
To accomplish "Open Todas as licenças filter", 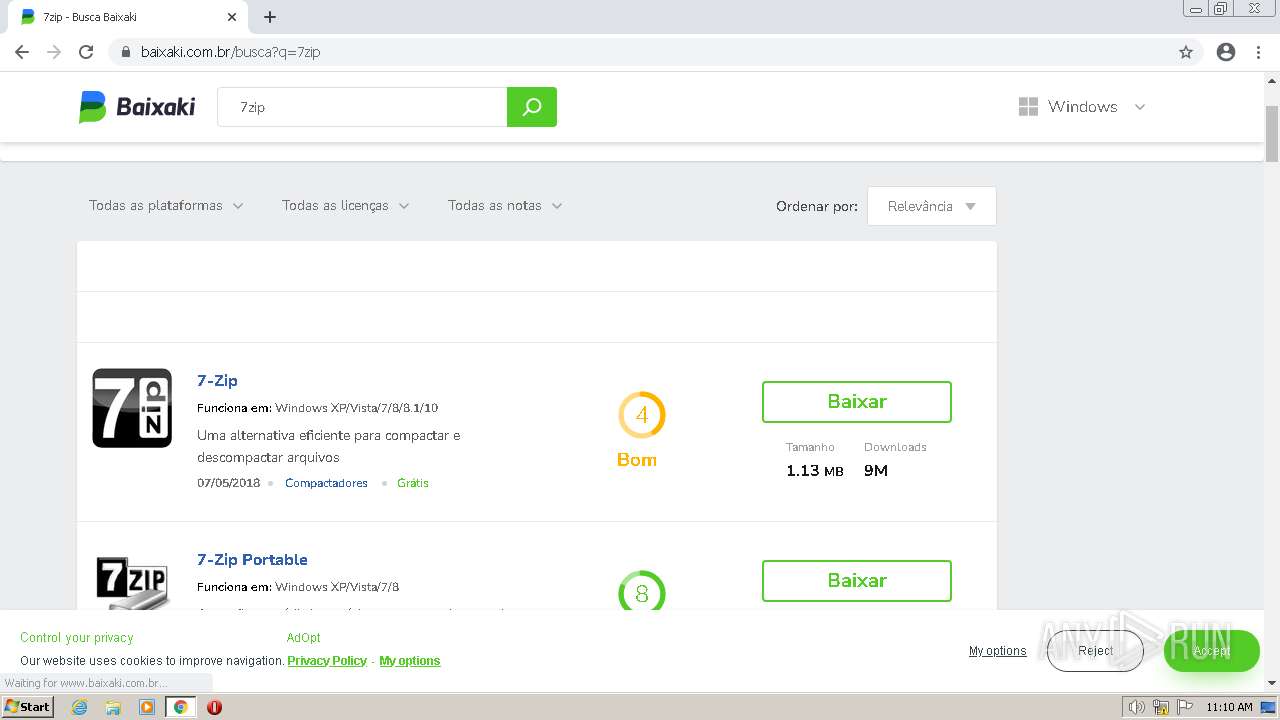I will click(346, 205).
